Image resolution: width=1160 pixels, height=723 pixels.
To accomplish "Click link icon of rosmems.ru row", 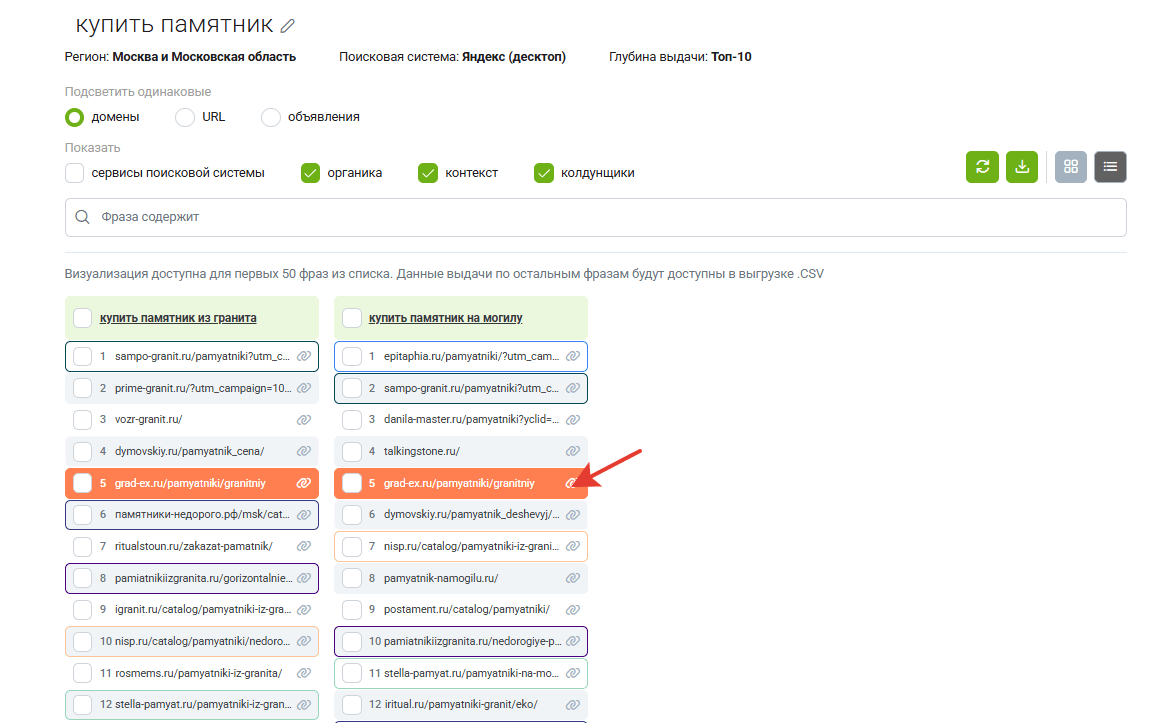I will (x=304, y=673).
